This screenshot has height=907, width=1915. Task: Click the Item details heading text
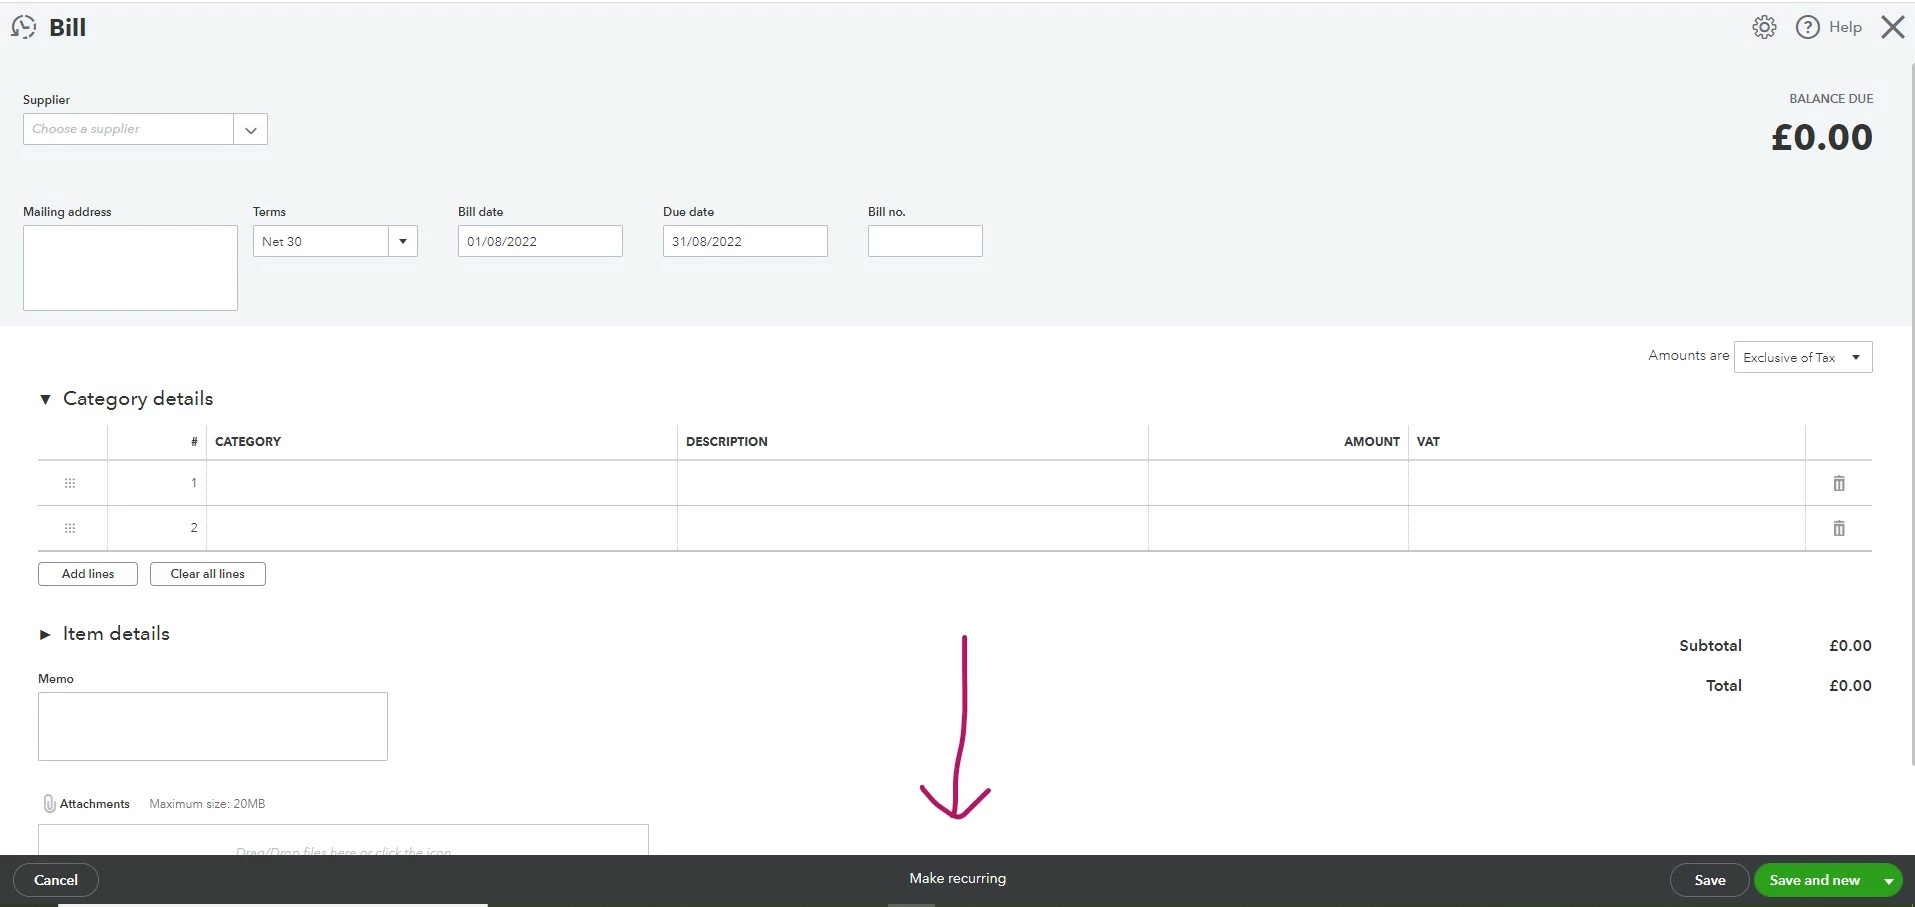pos(116,633)
